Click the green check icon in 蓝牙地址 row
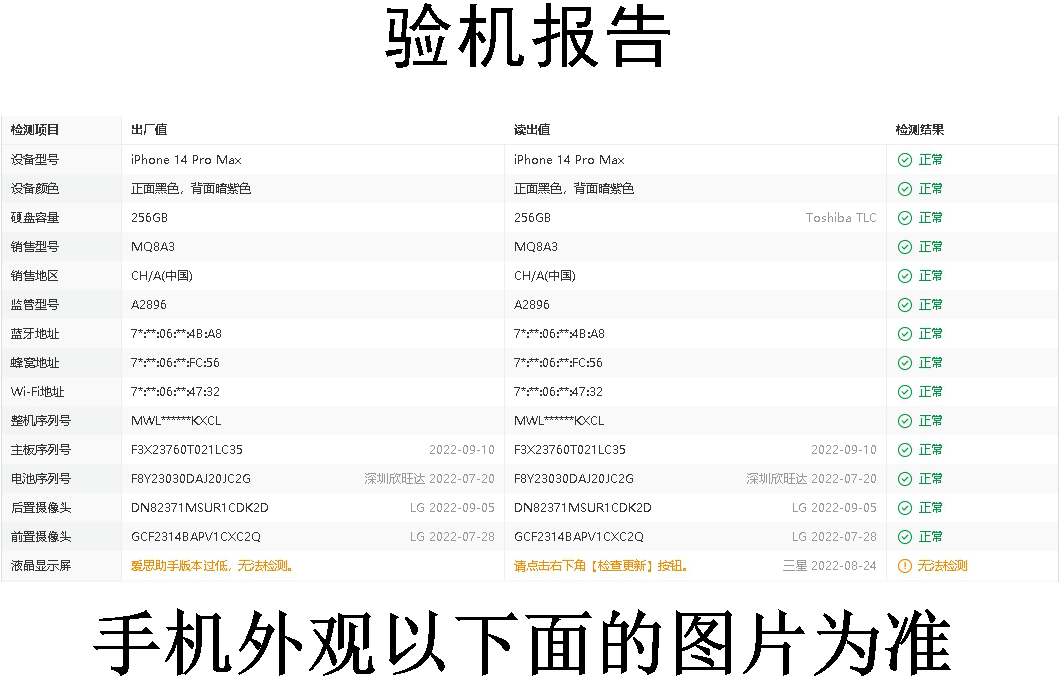1060x698 pixels. click(x=905, y=334)
